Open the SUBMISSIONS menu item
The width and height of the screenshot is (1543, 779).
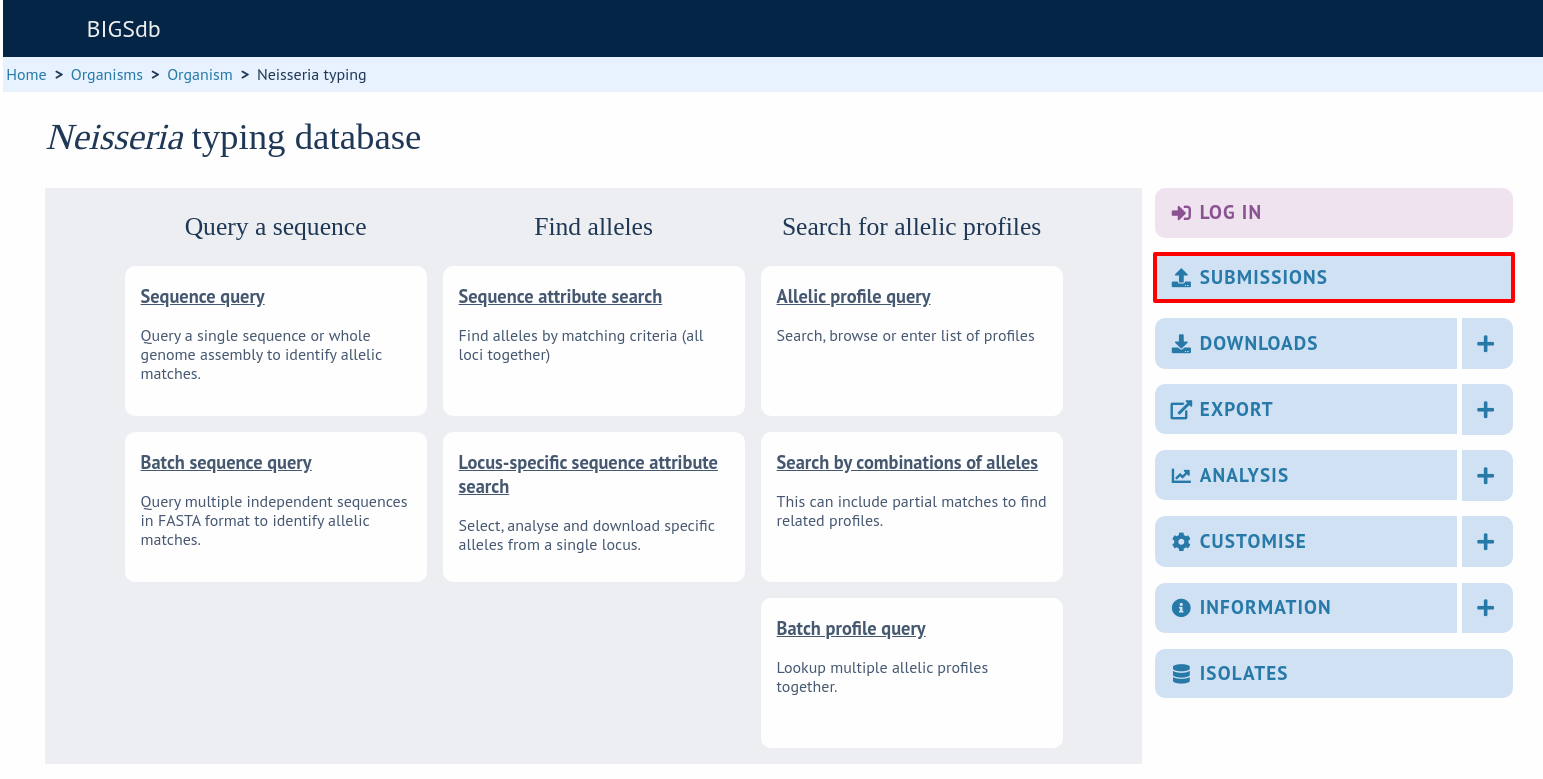pos(1333,278)
